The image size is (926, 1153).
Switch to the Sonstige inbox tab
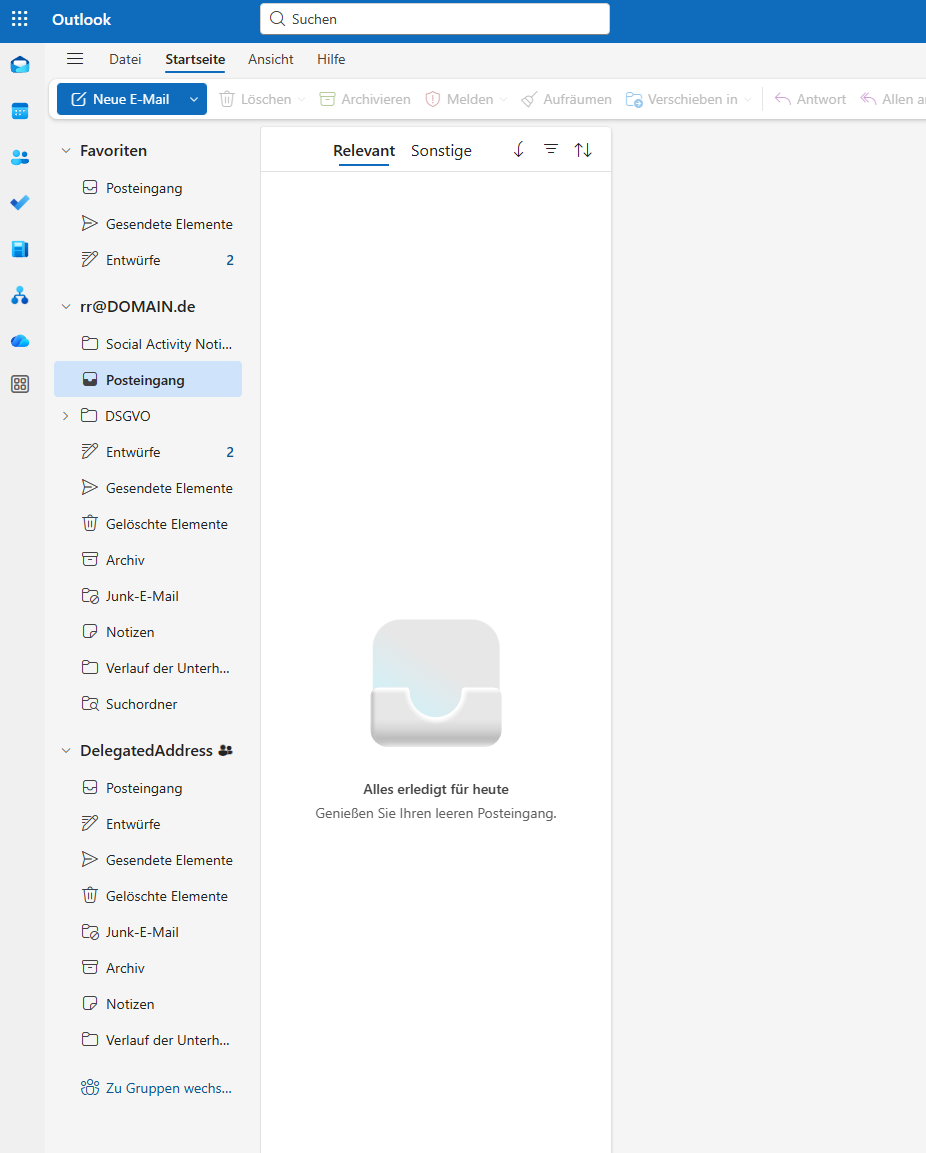[x=441, y=151]
